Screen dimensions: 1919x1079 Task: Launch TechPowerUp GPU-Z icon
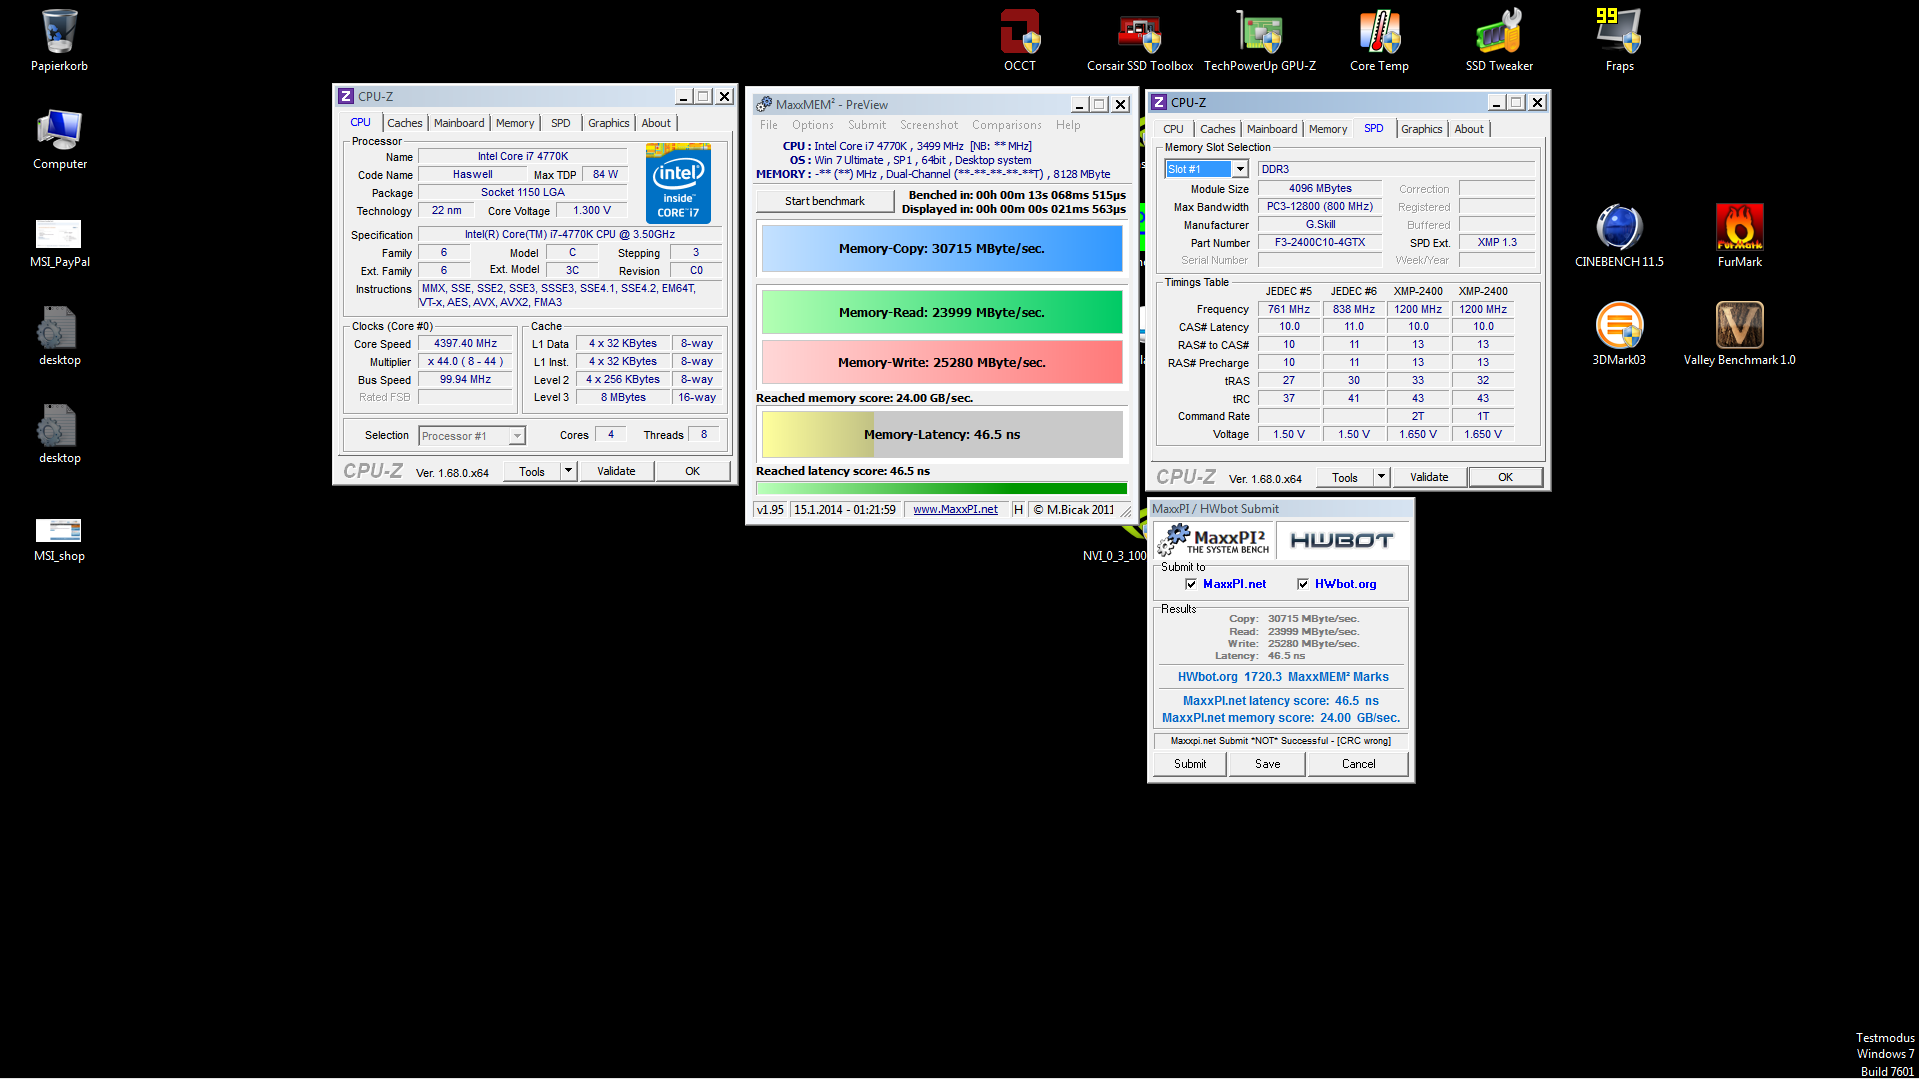[x=1260, y=40]
